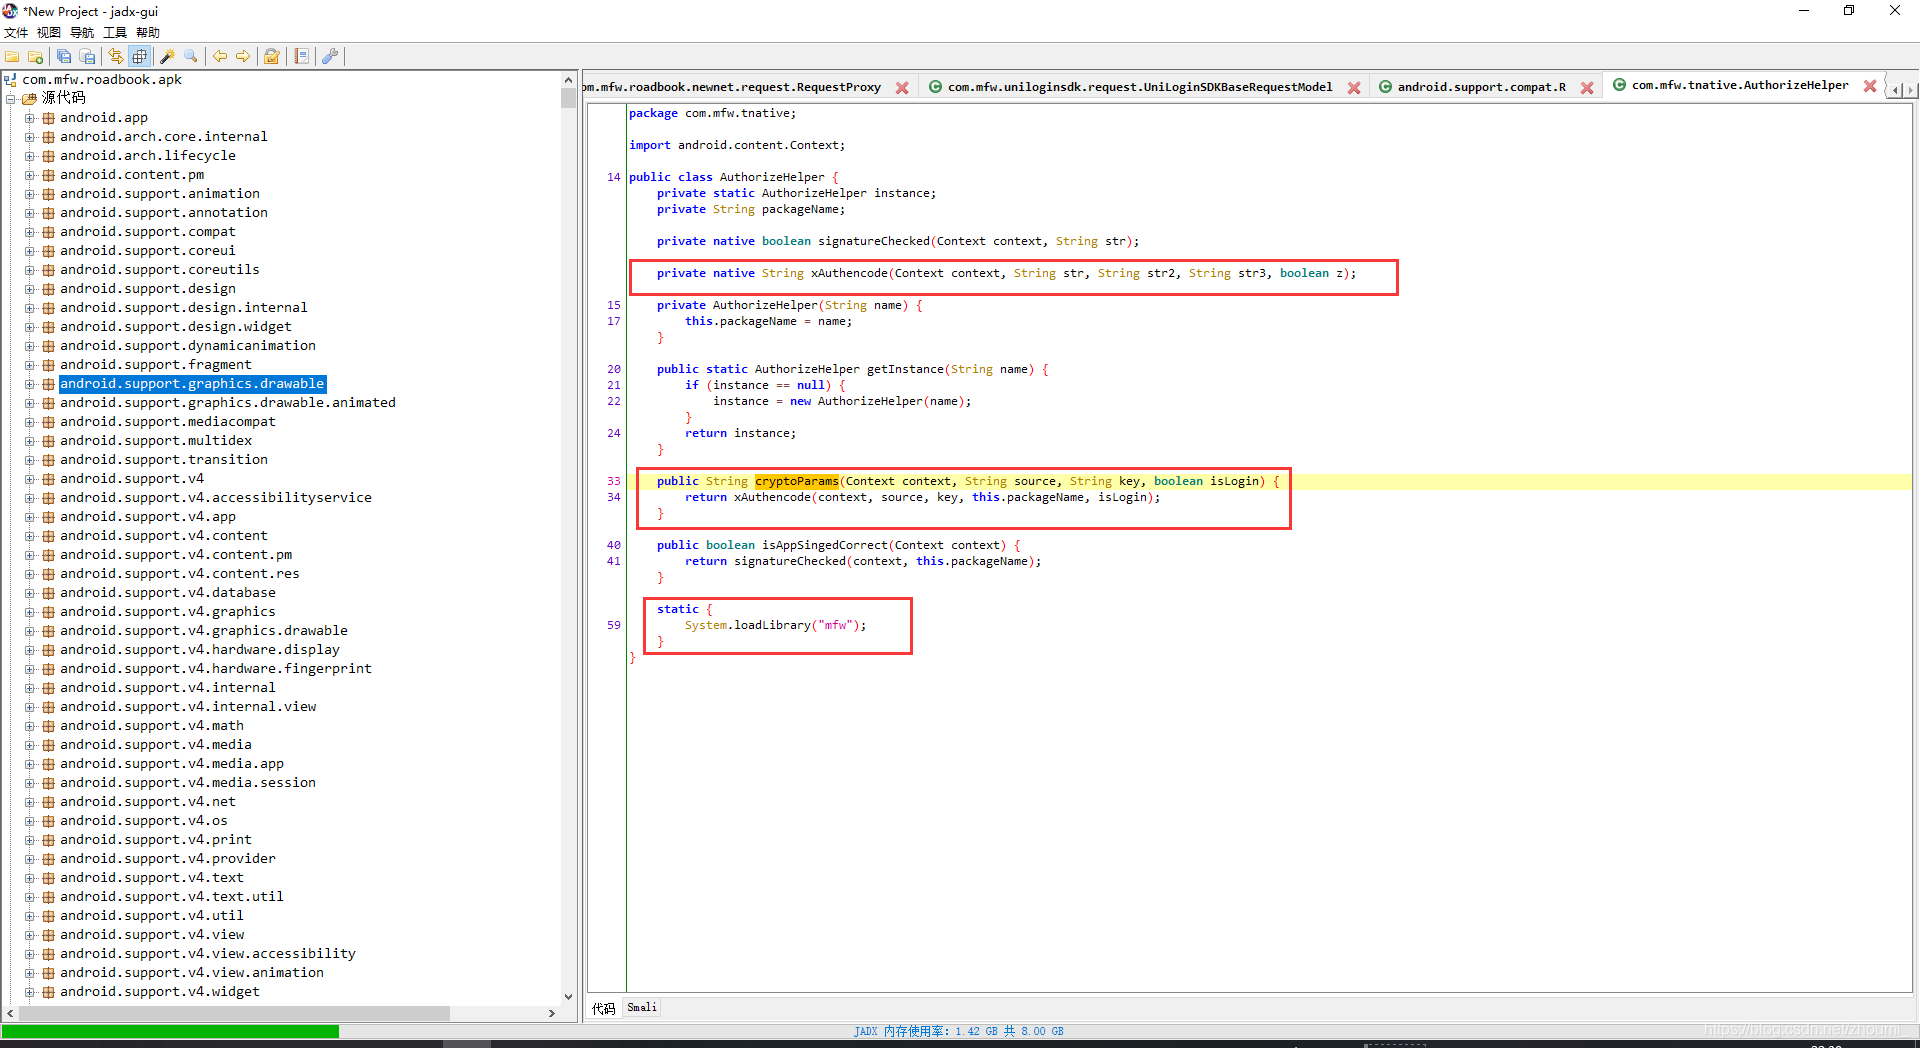Click the export gradle project icon
This screenshot has width=1920, height=1048.
coord(87,57)
